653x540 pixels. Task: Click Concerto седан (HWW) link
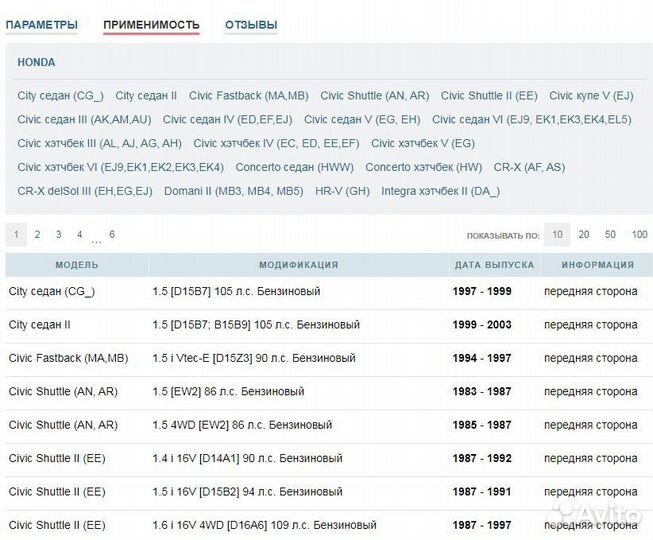tap(294, 167)
